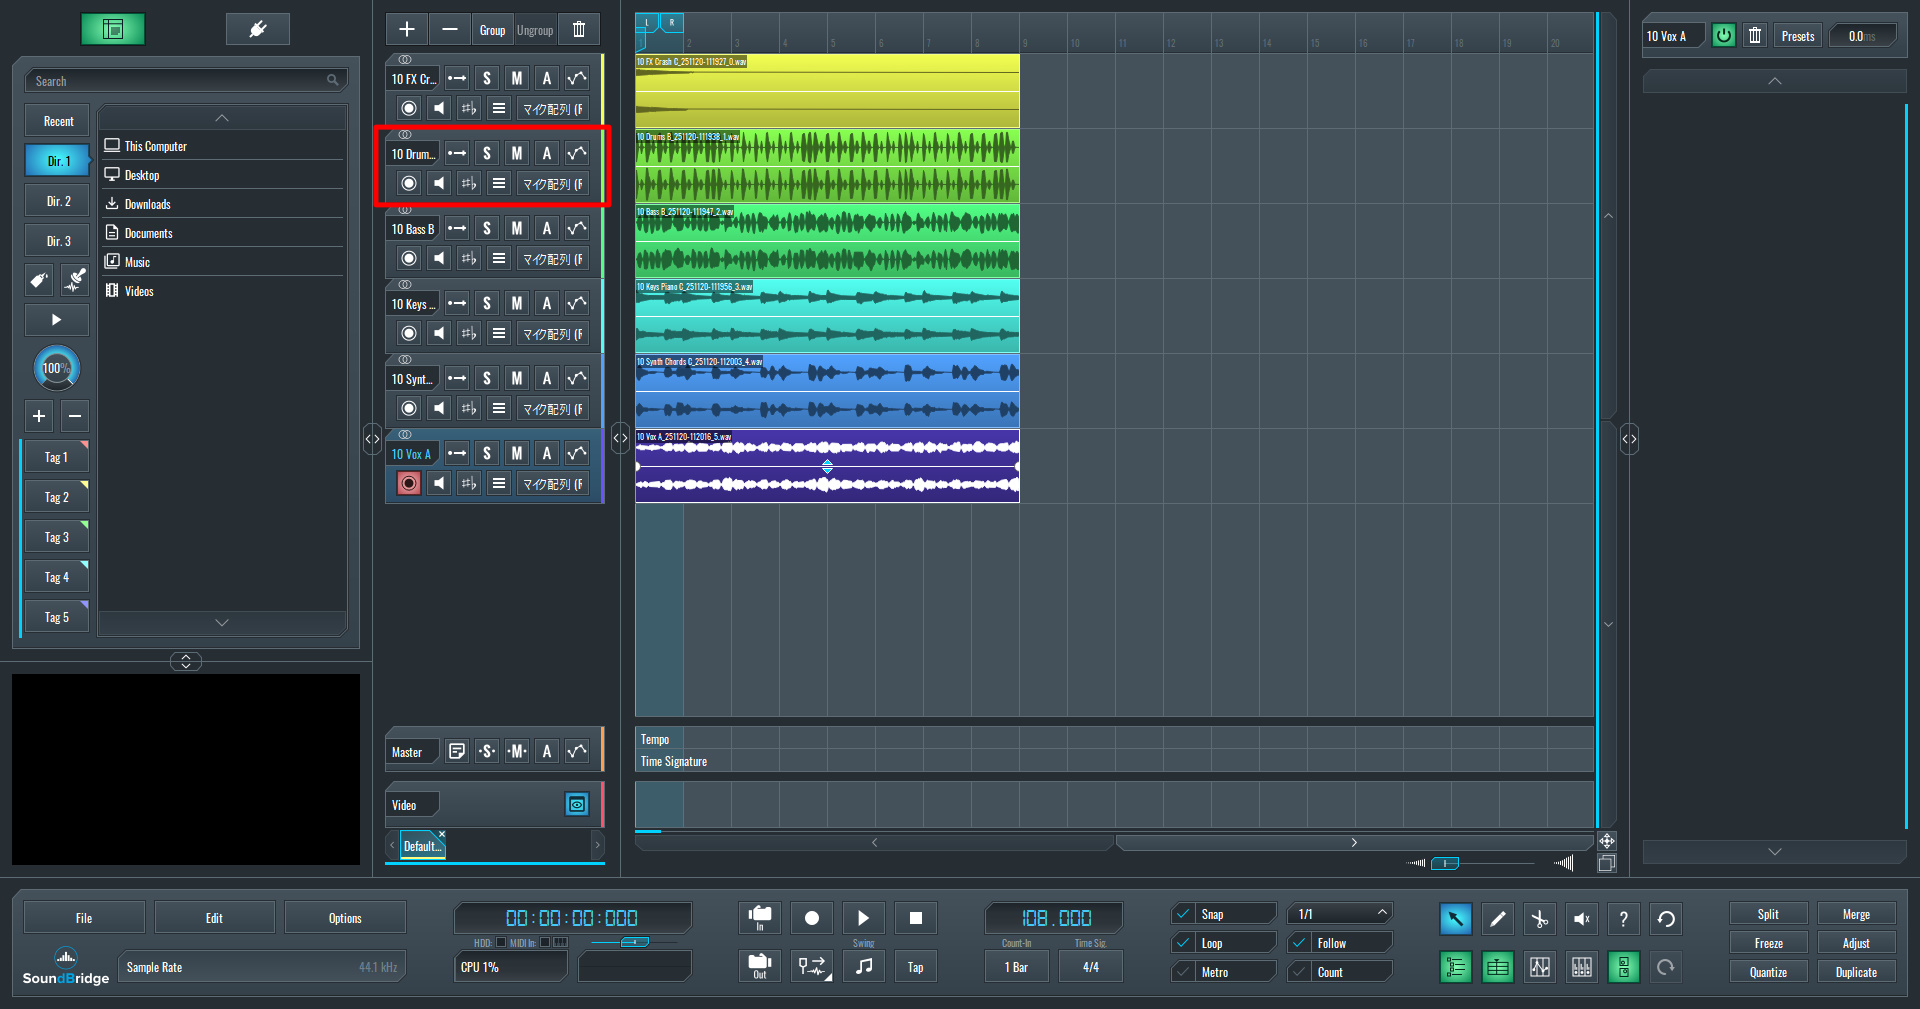Adjust the browser preview volume knob
This screenshot has height=1009, width=1920.
(56, 369)
